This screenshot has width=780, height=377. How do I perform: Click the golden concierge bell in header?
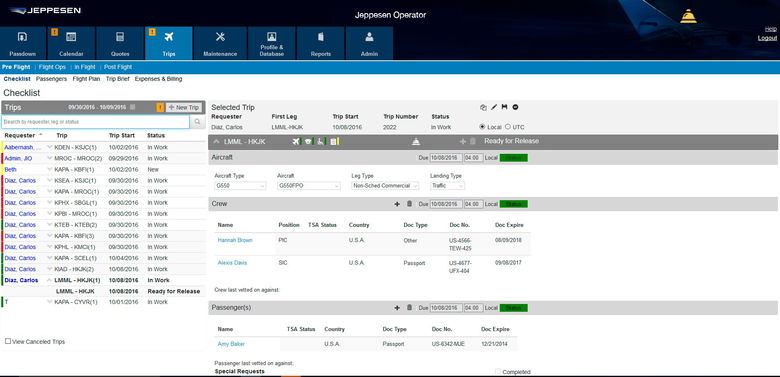click(x=688, y=16)
